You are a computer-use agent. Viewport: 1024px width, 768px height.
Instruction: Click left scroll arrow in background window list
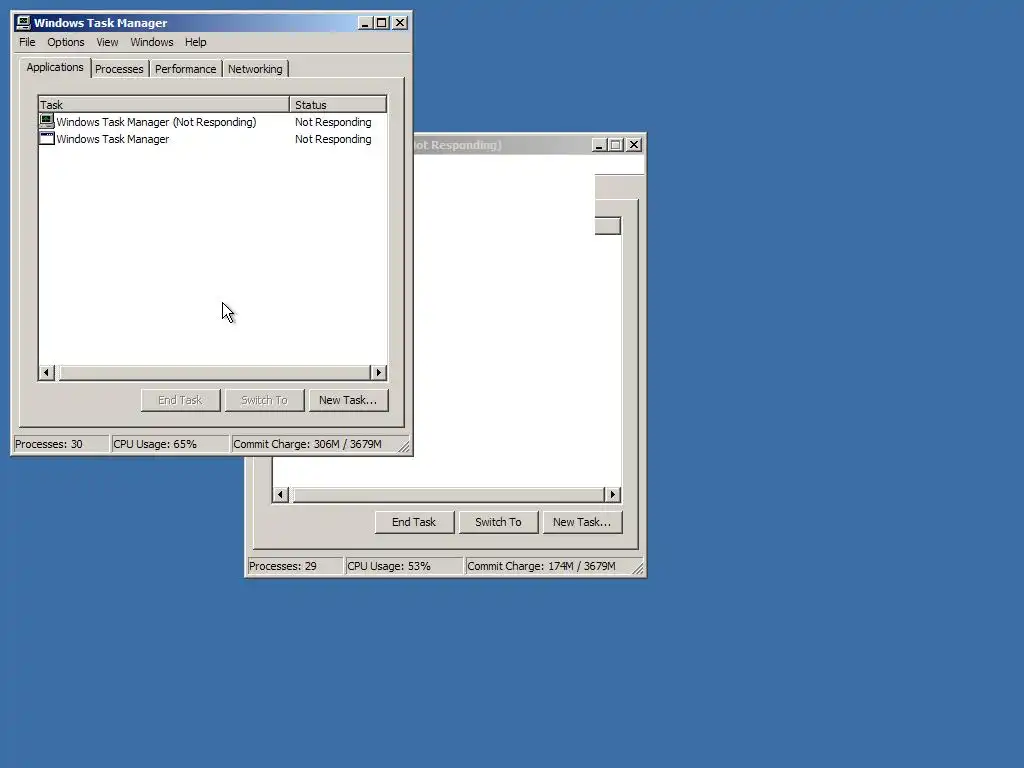280,495
